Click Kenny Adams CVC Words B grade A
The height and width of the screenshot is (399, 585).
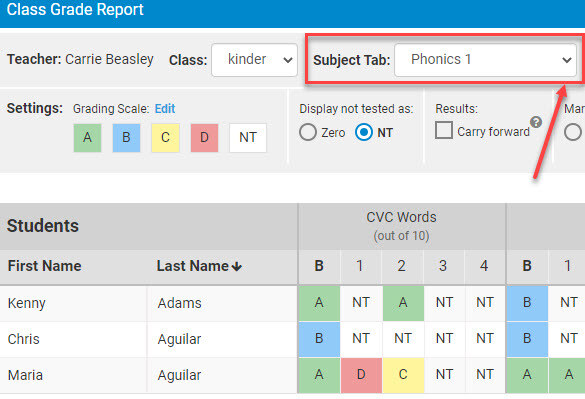click(319, 303)
